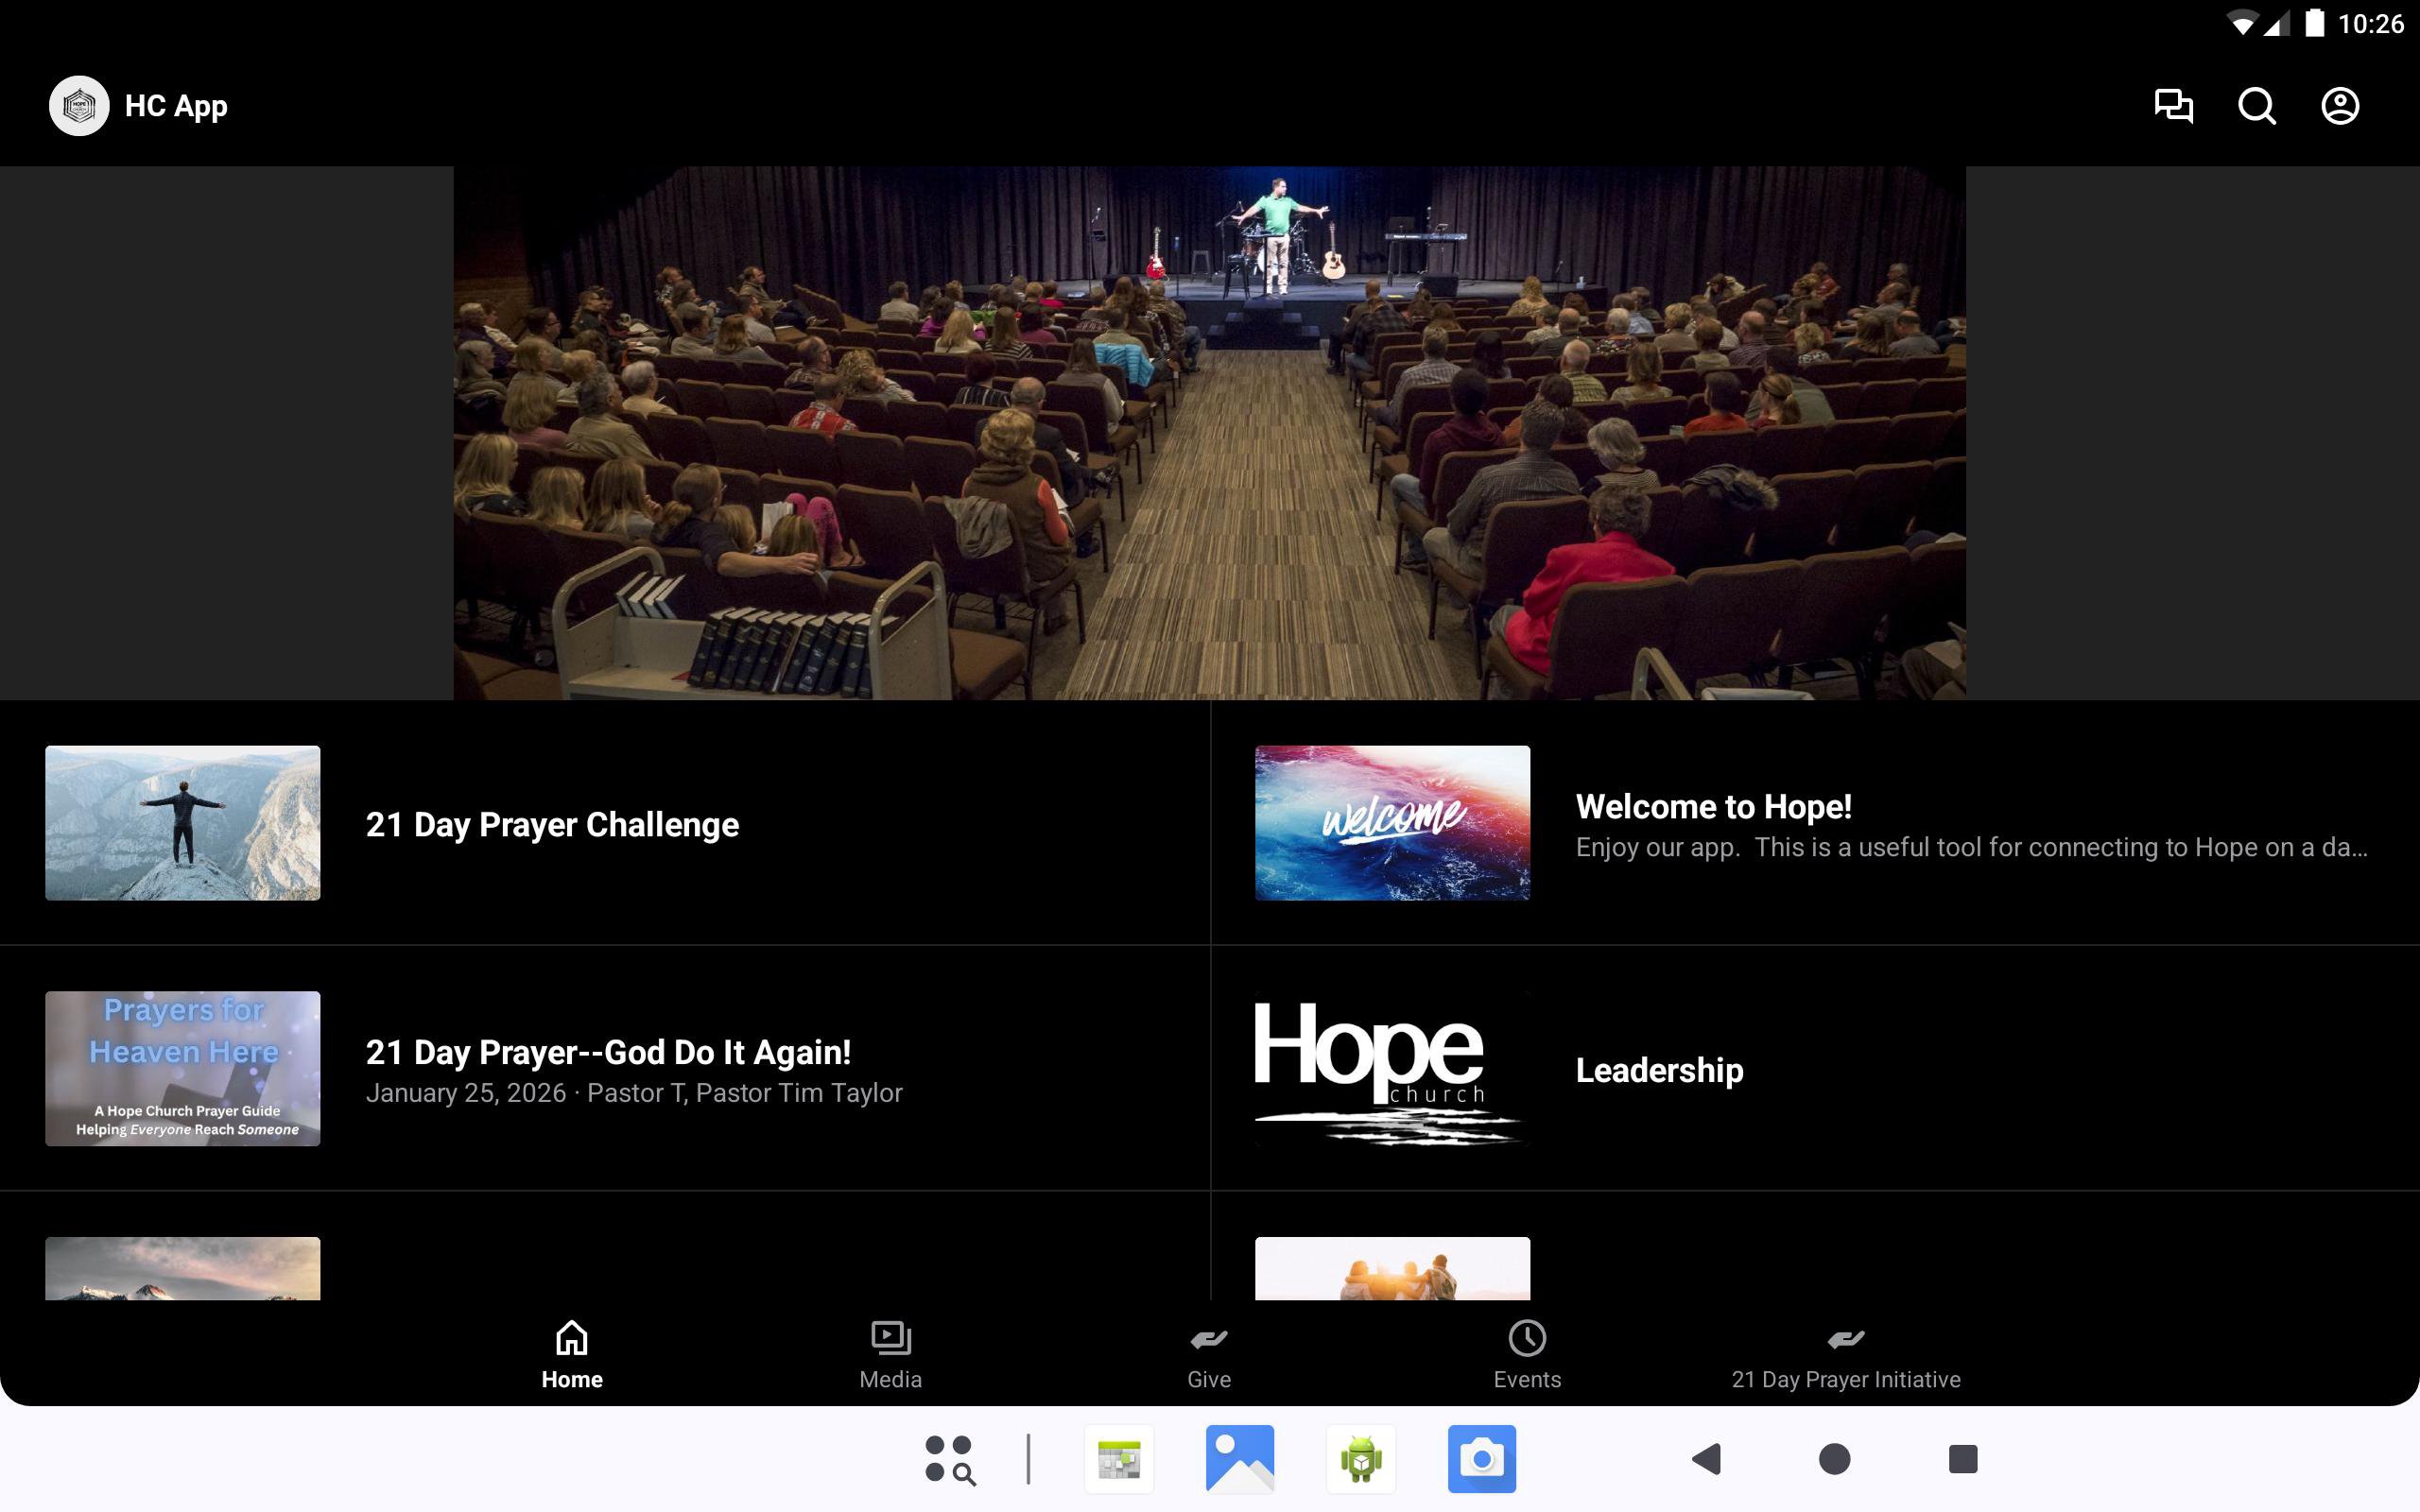The height and width of the screenshot is (1512, 2420).
Task: Launch the Camera app from taskbar
Action: 1481,1459
